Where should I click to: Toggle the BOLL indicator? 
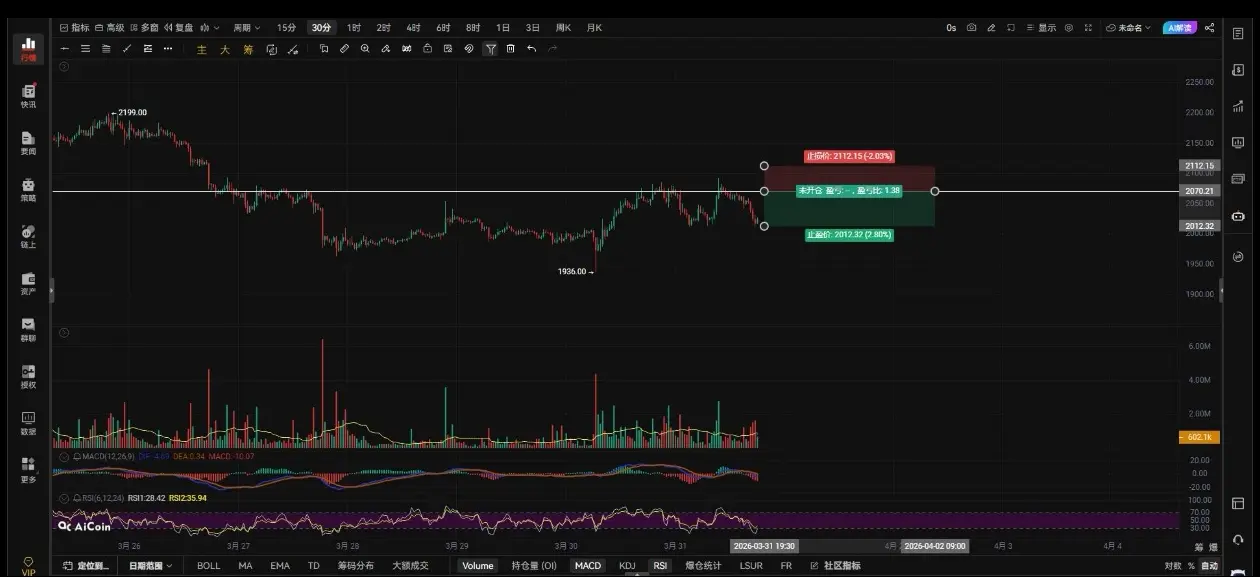pyautogui.click(x=208, y=566)
